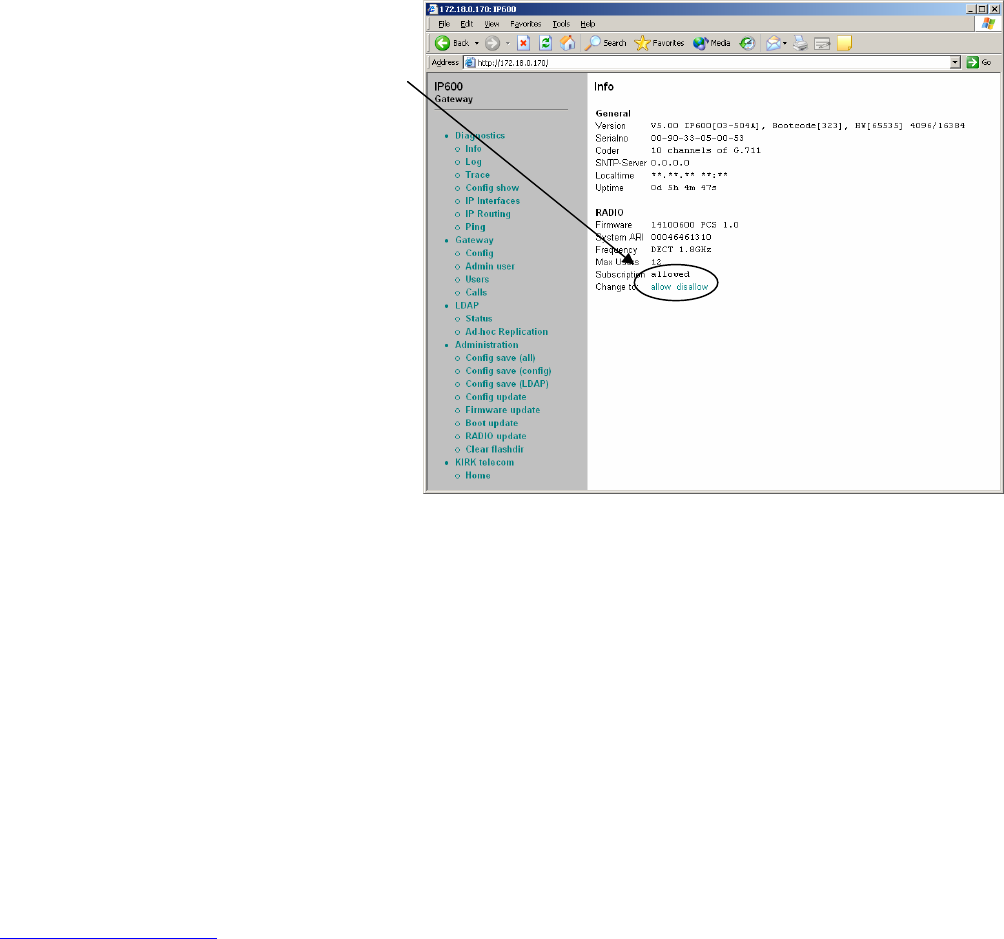The image size is (1004, 939).
Task: Open the Firmware update link
Action: click(x=503, y=410)
